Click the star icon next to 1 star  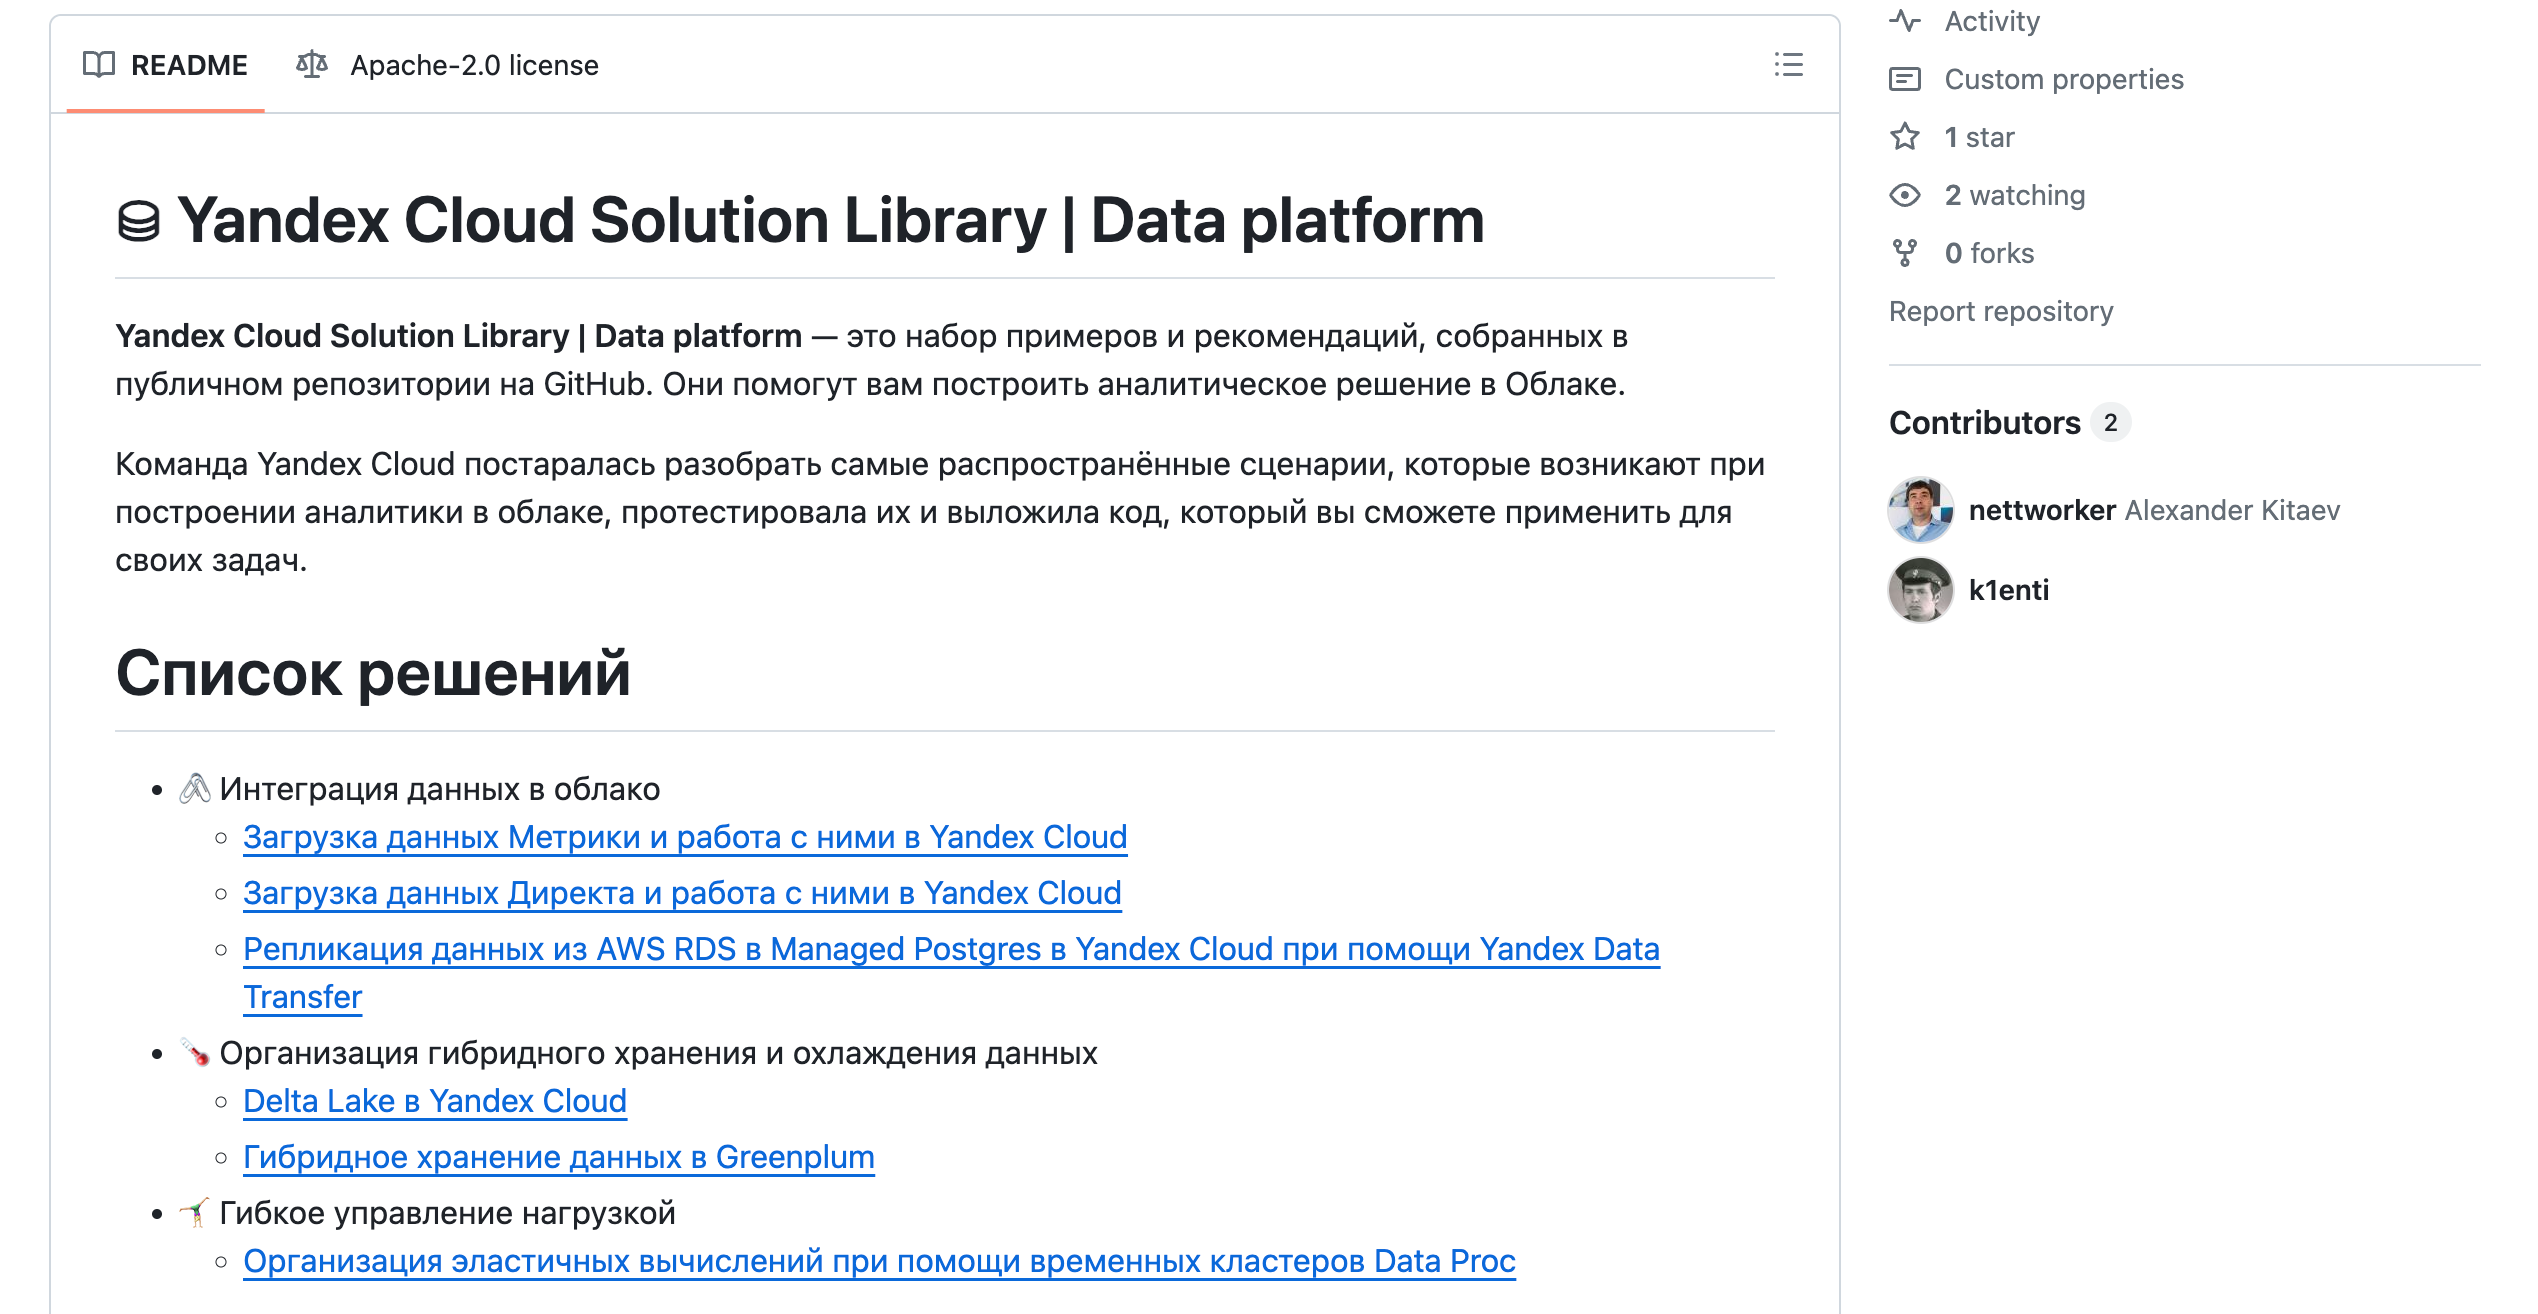1905,137
